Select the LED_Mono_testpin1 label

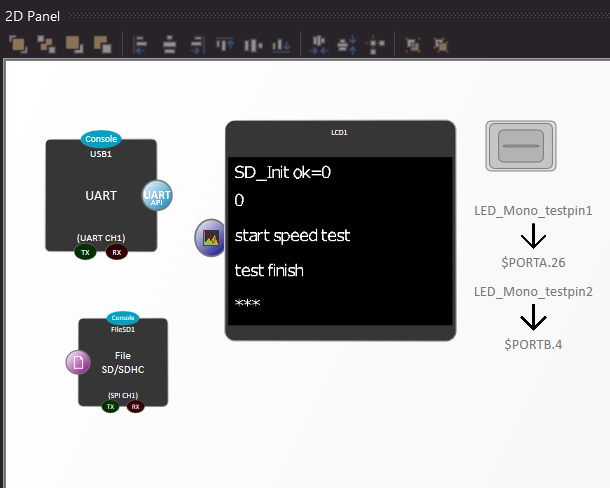coord(533,211)
